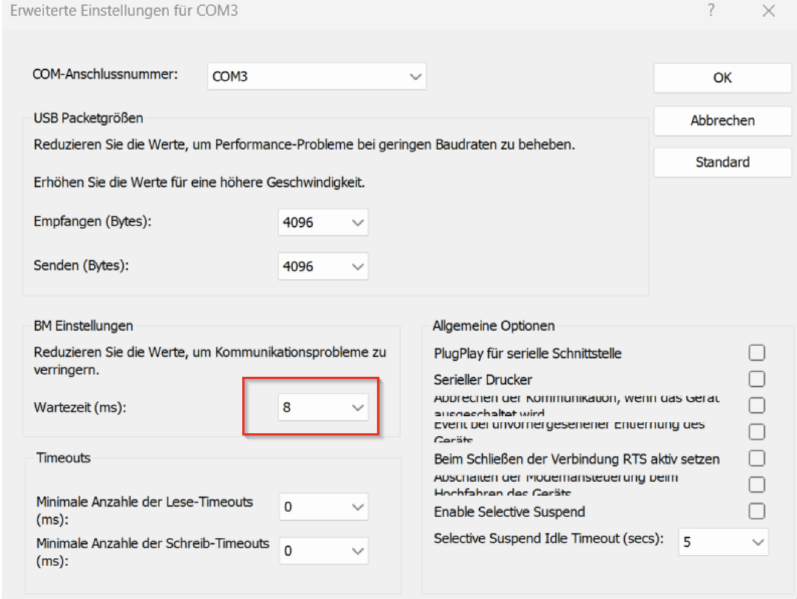Open the COM-Anschlussnummer dropdown
This screenshot has height=599, width=797.
point(316,77)
